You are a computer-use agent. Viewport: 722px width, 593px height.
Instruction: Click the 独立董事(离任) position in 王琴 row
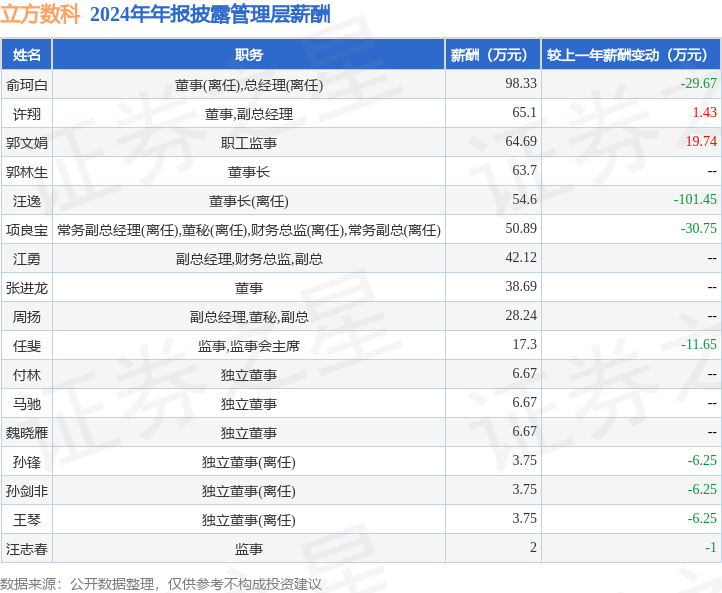(x=249, y=520)
